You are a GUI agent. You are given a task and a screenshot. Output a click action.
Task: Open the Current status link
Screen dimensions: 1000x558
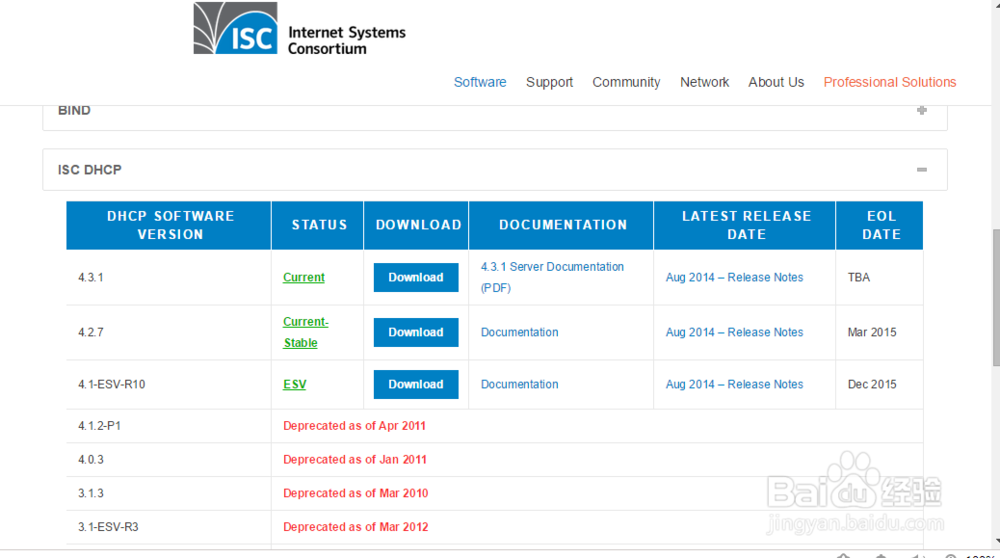tap(304, 277)
